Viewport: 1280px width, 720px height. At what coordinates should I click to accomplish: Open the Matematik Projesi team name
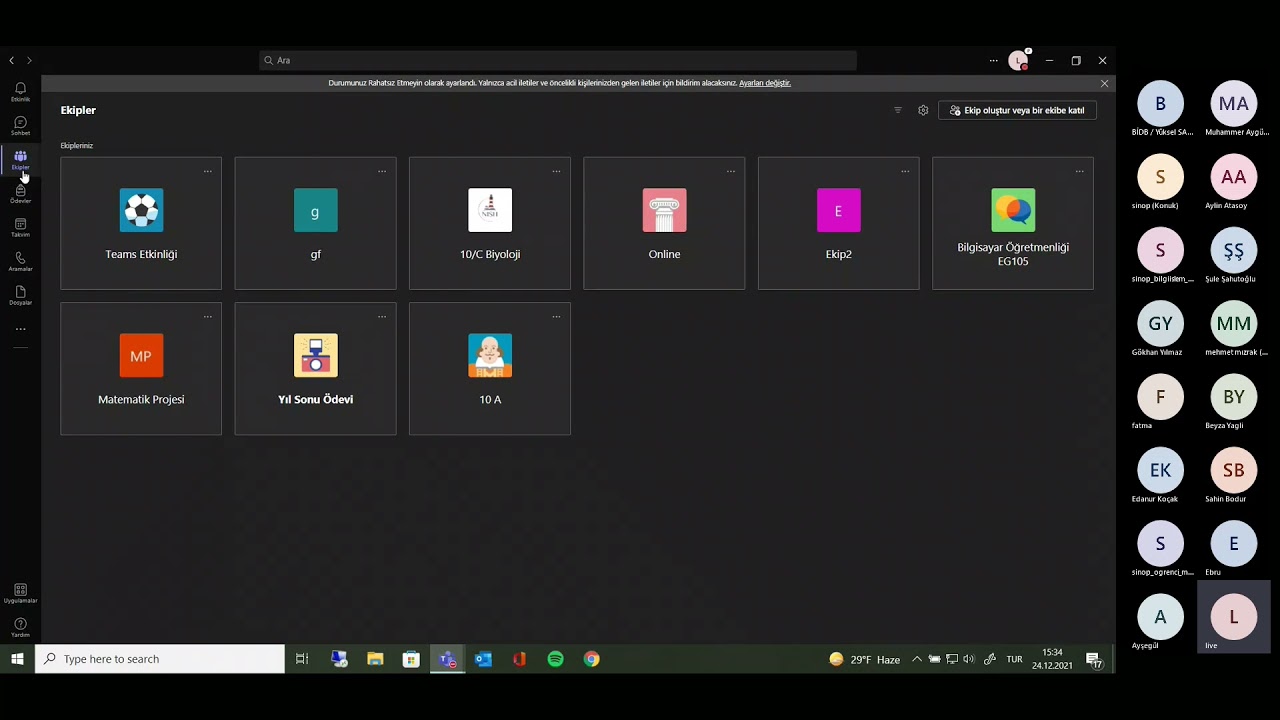(x=141, y=399)
